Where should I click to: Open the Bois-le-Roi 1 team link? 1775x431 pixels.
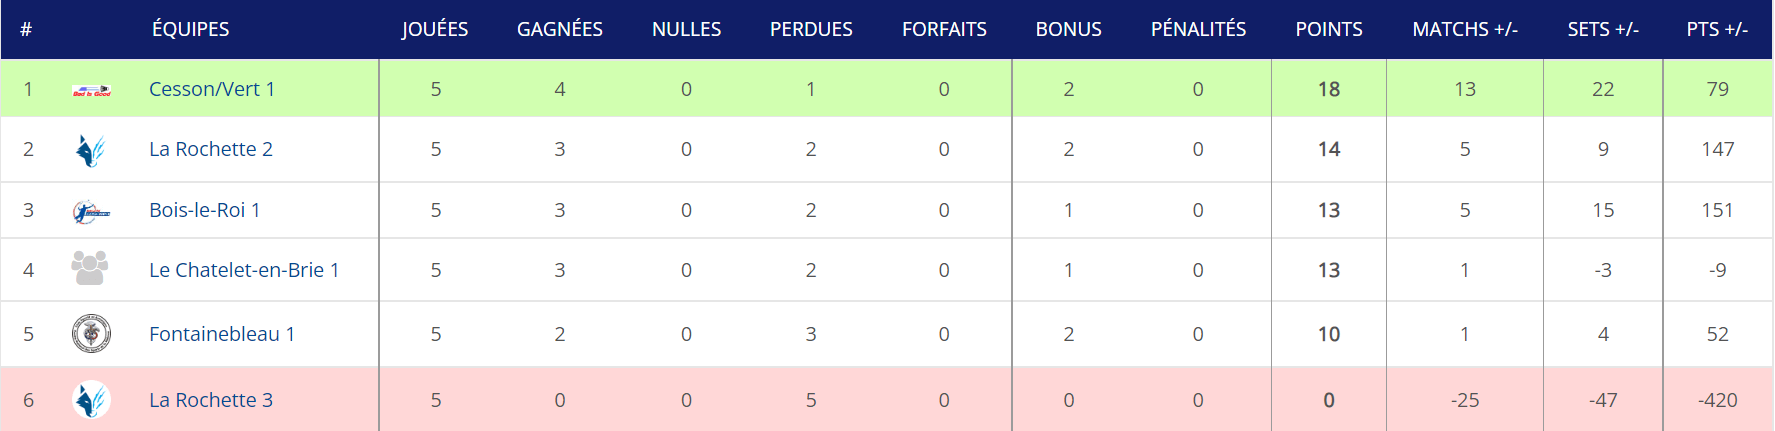tap(204, 210)
